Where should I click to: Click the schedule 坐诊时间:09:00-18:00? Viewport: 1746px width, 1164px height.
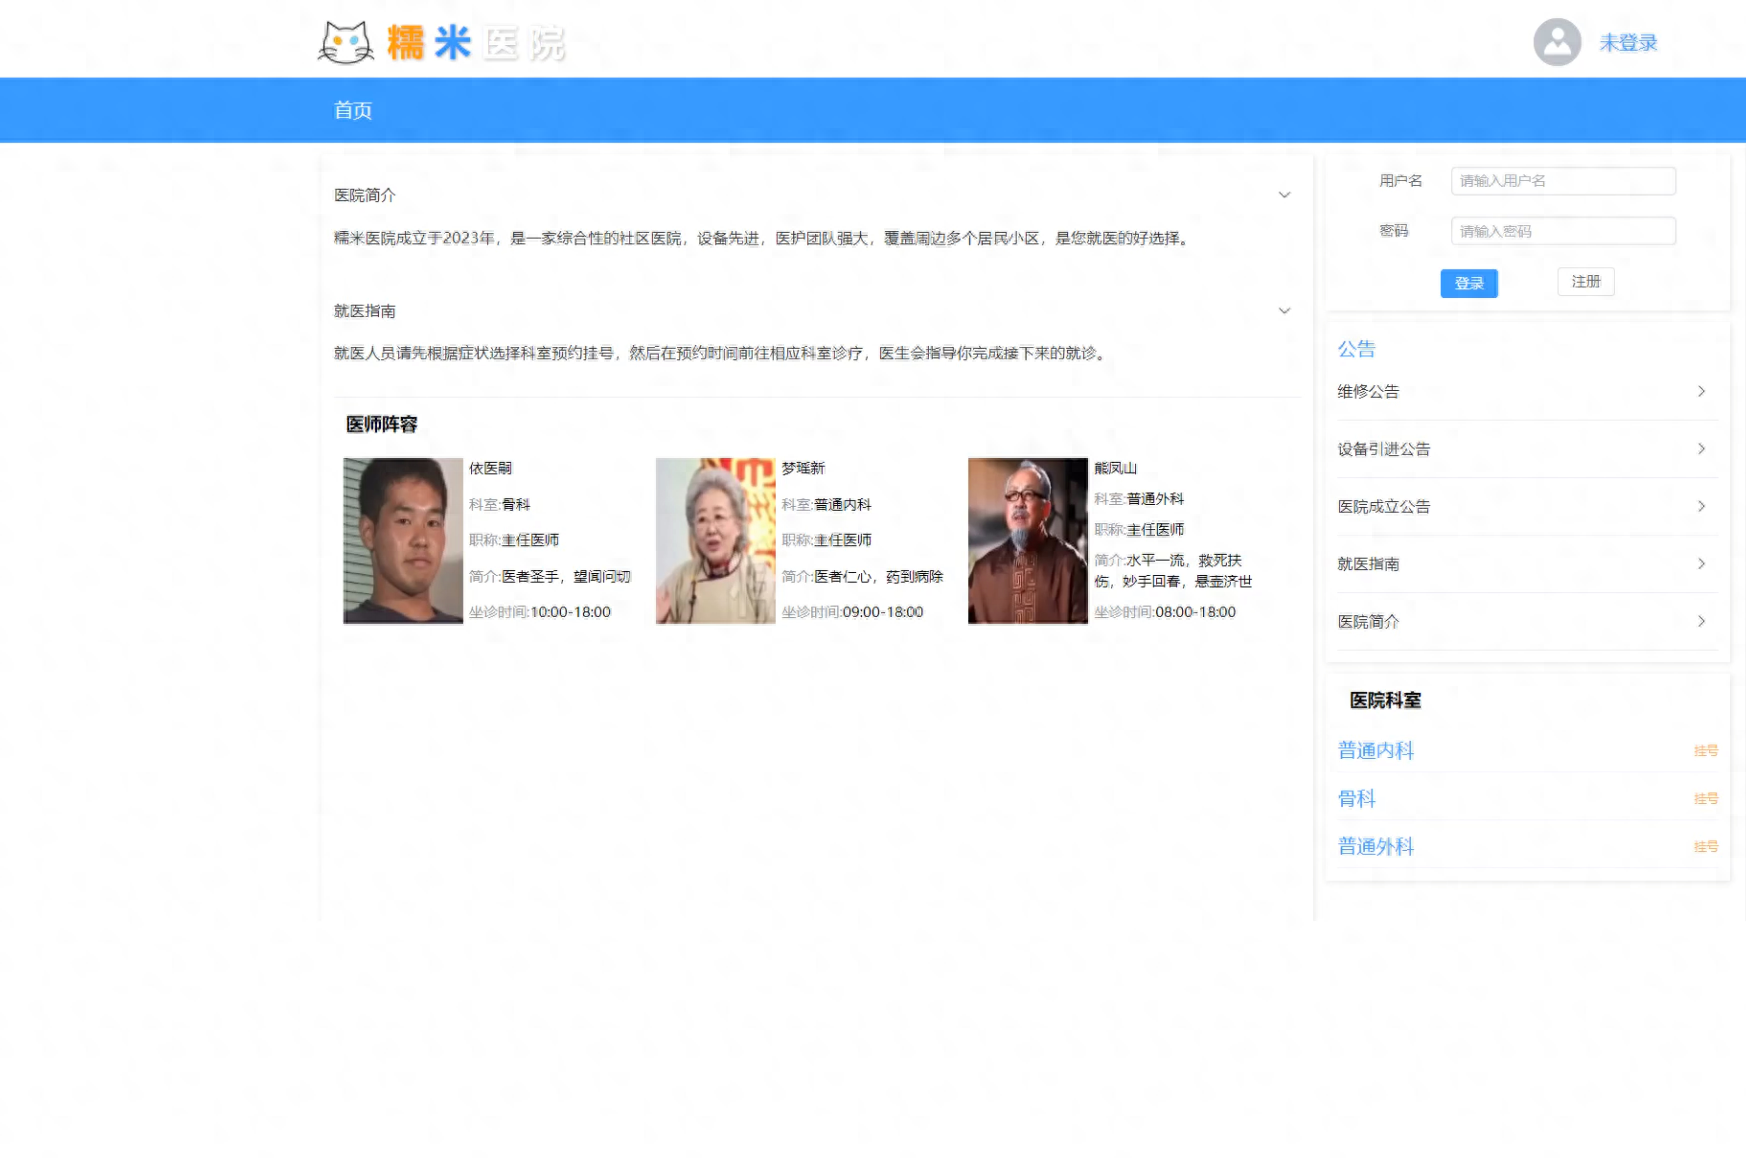coord(852,612)
